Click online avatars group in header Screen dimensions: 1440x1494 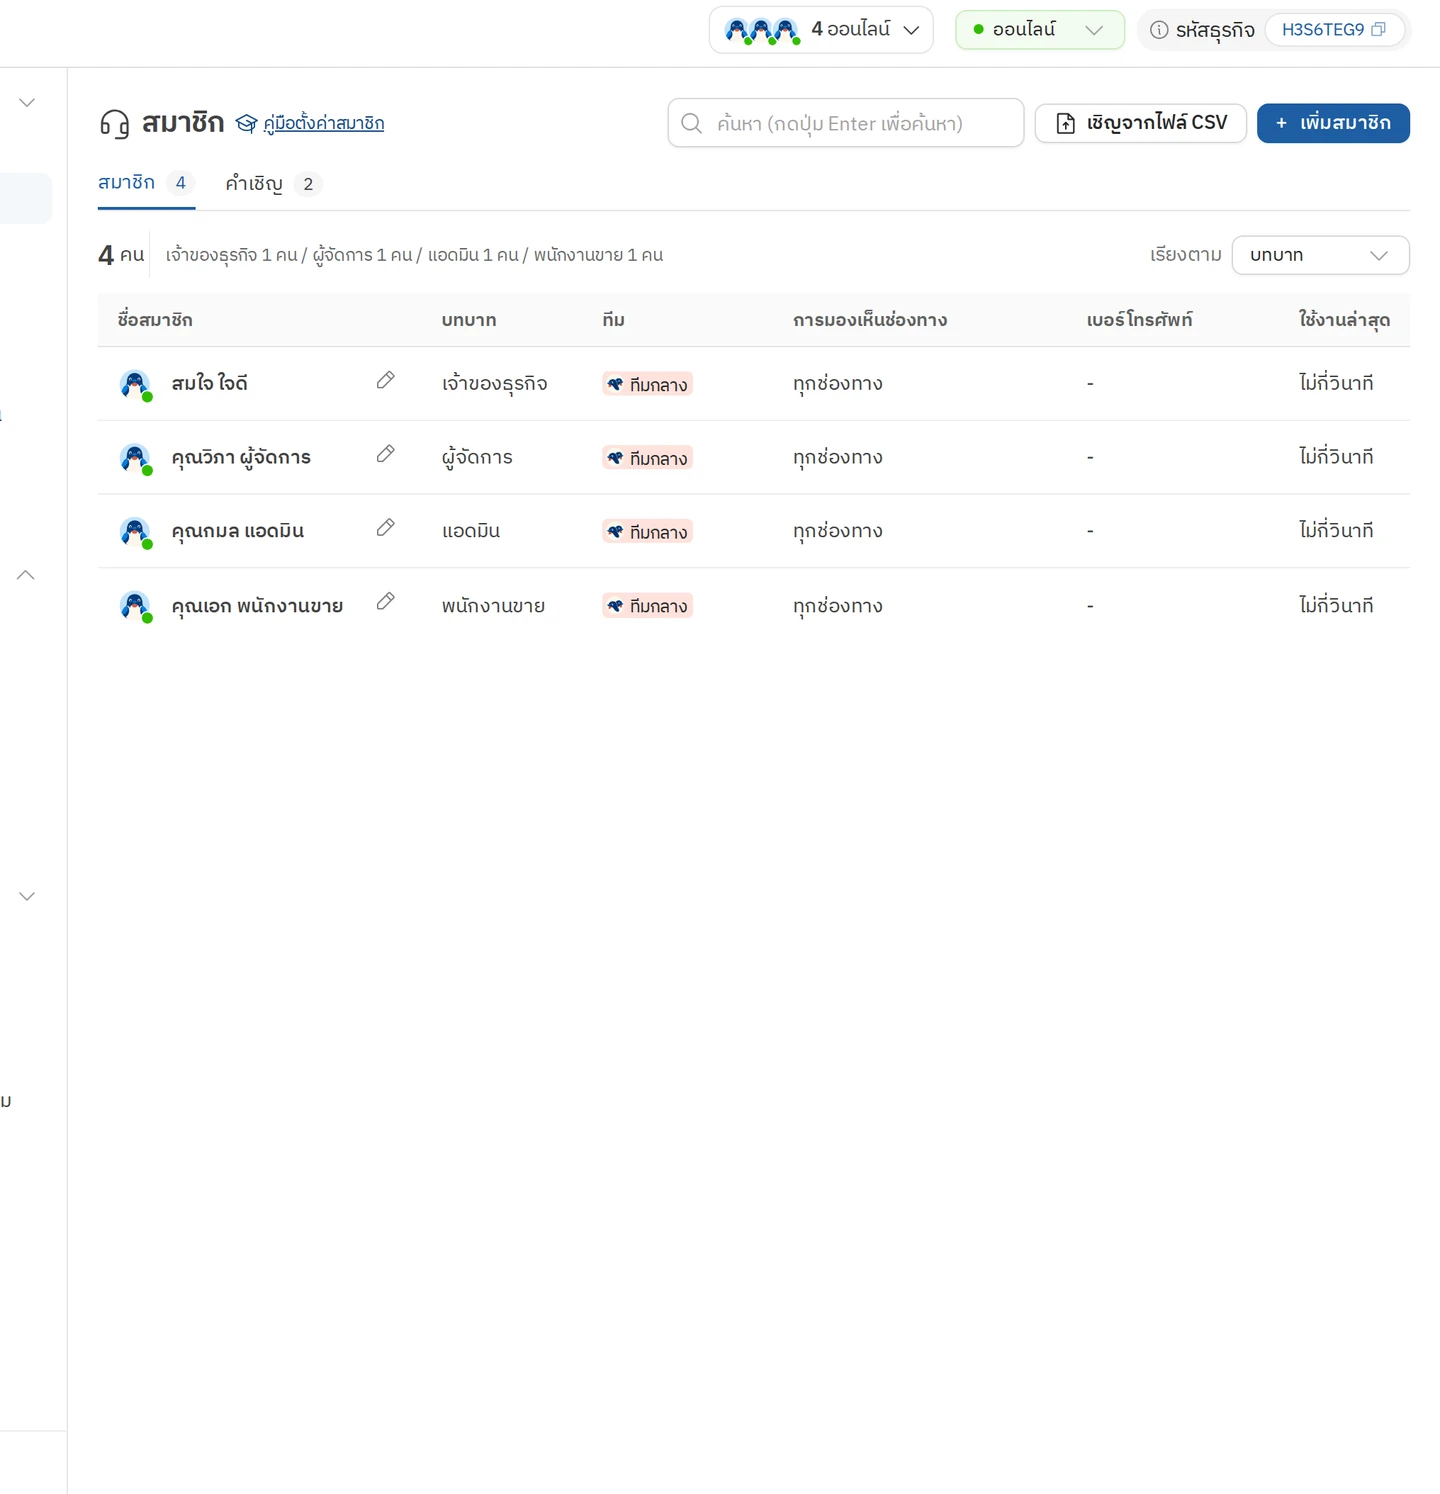[762, 31]
